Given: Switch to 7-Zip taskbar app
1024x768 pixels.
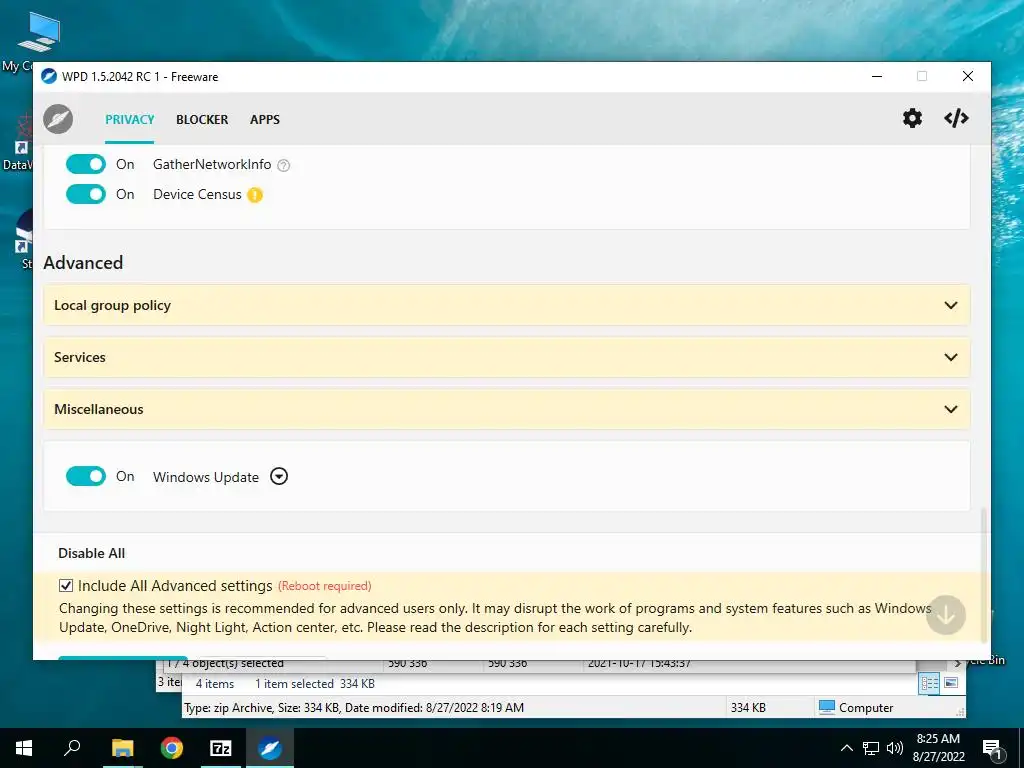Looking at the screenshot, I should click(221, 748).
